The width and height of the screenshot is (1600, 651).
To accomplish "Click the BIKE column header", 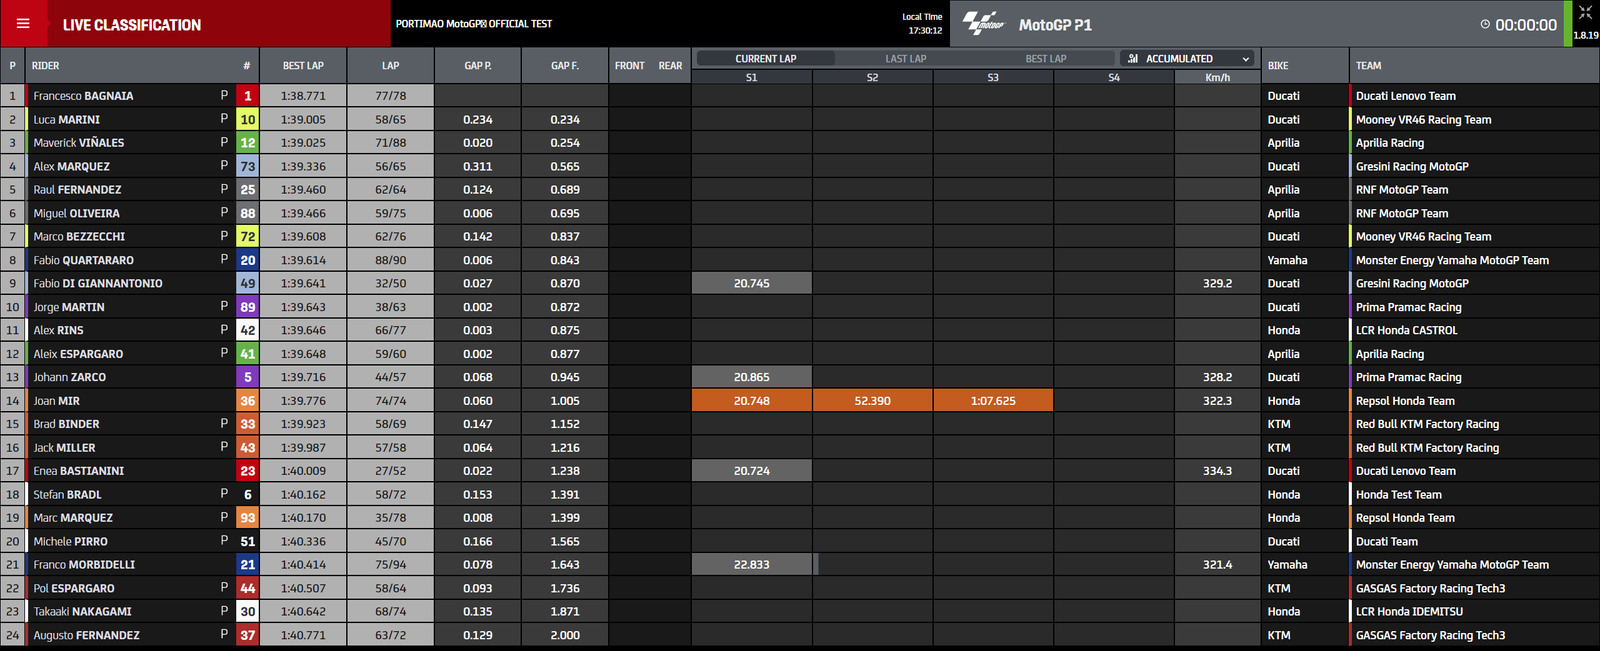I will pos(1278,66).
